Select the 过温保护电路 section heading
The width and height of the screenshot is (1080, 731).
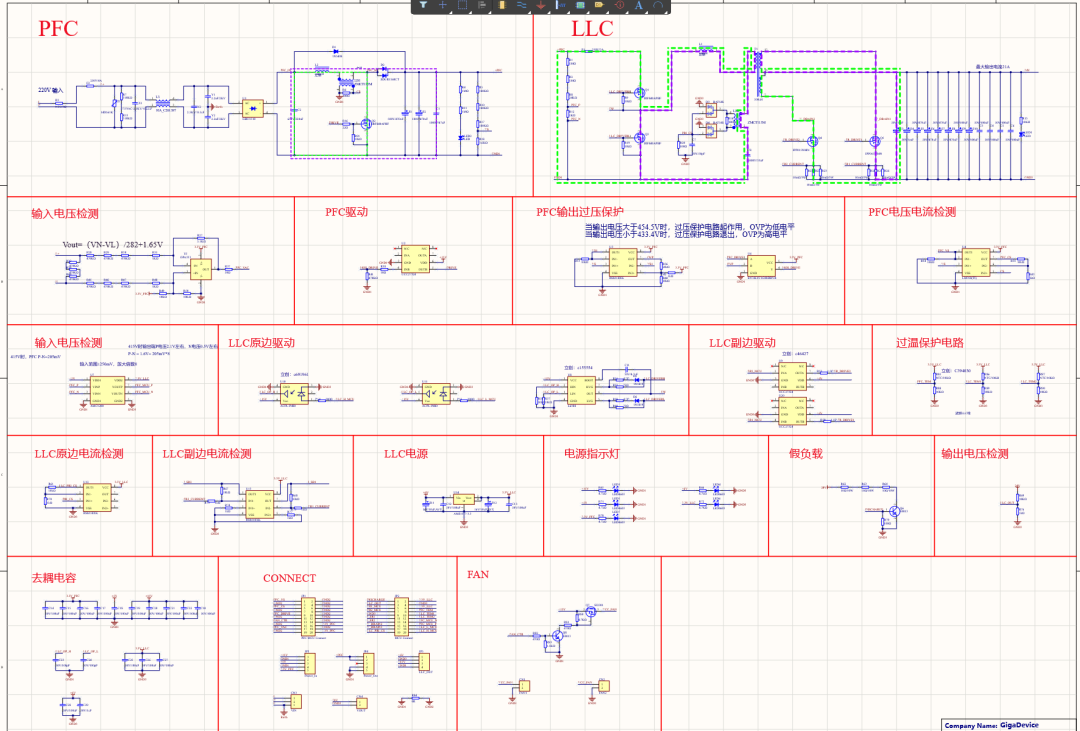[x=929, y=343]
